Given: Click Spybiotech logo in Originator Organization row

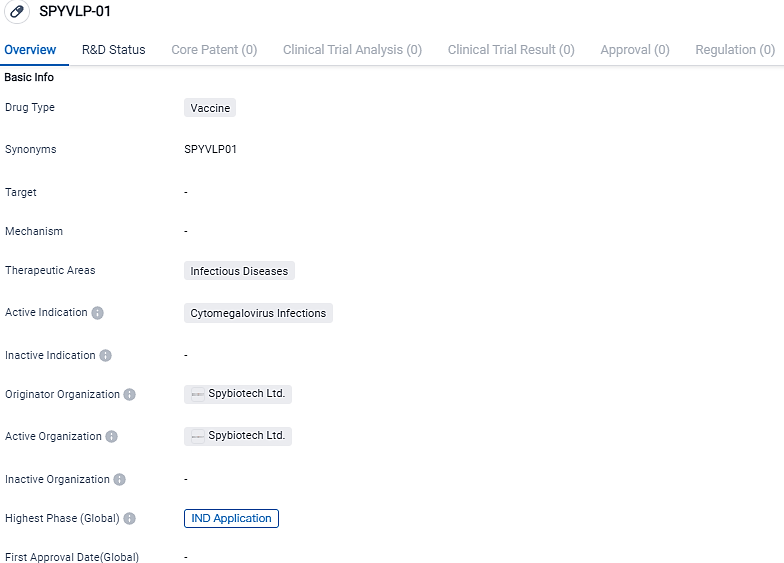Looking at the screenshot, I should pos(198,395).
